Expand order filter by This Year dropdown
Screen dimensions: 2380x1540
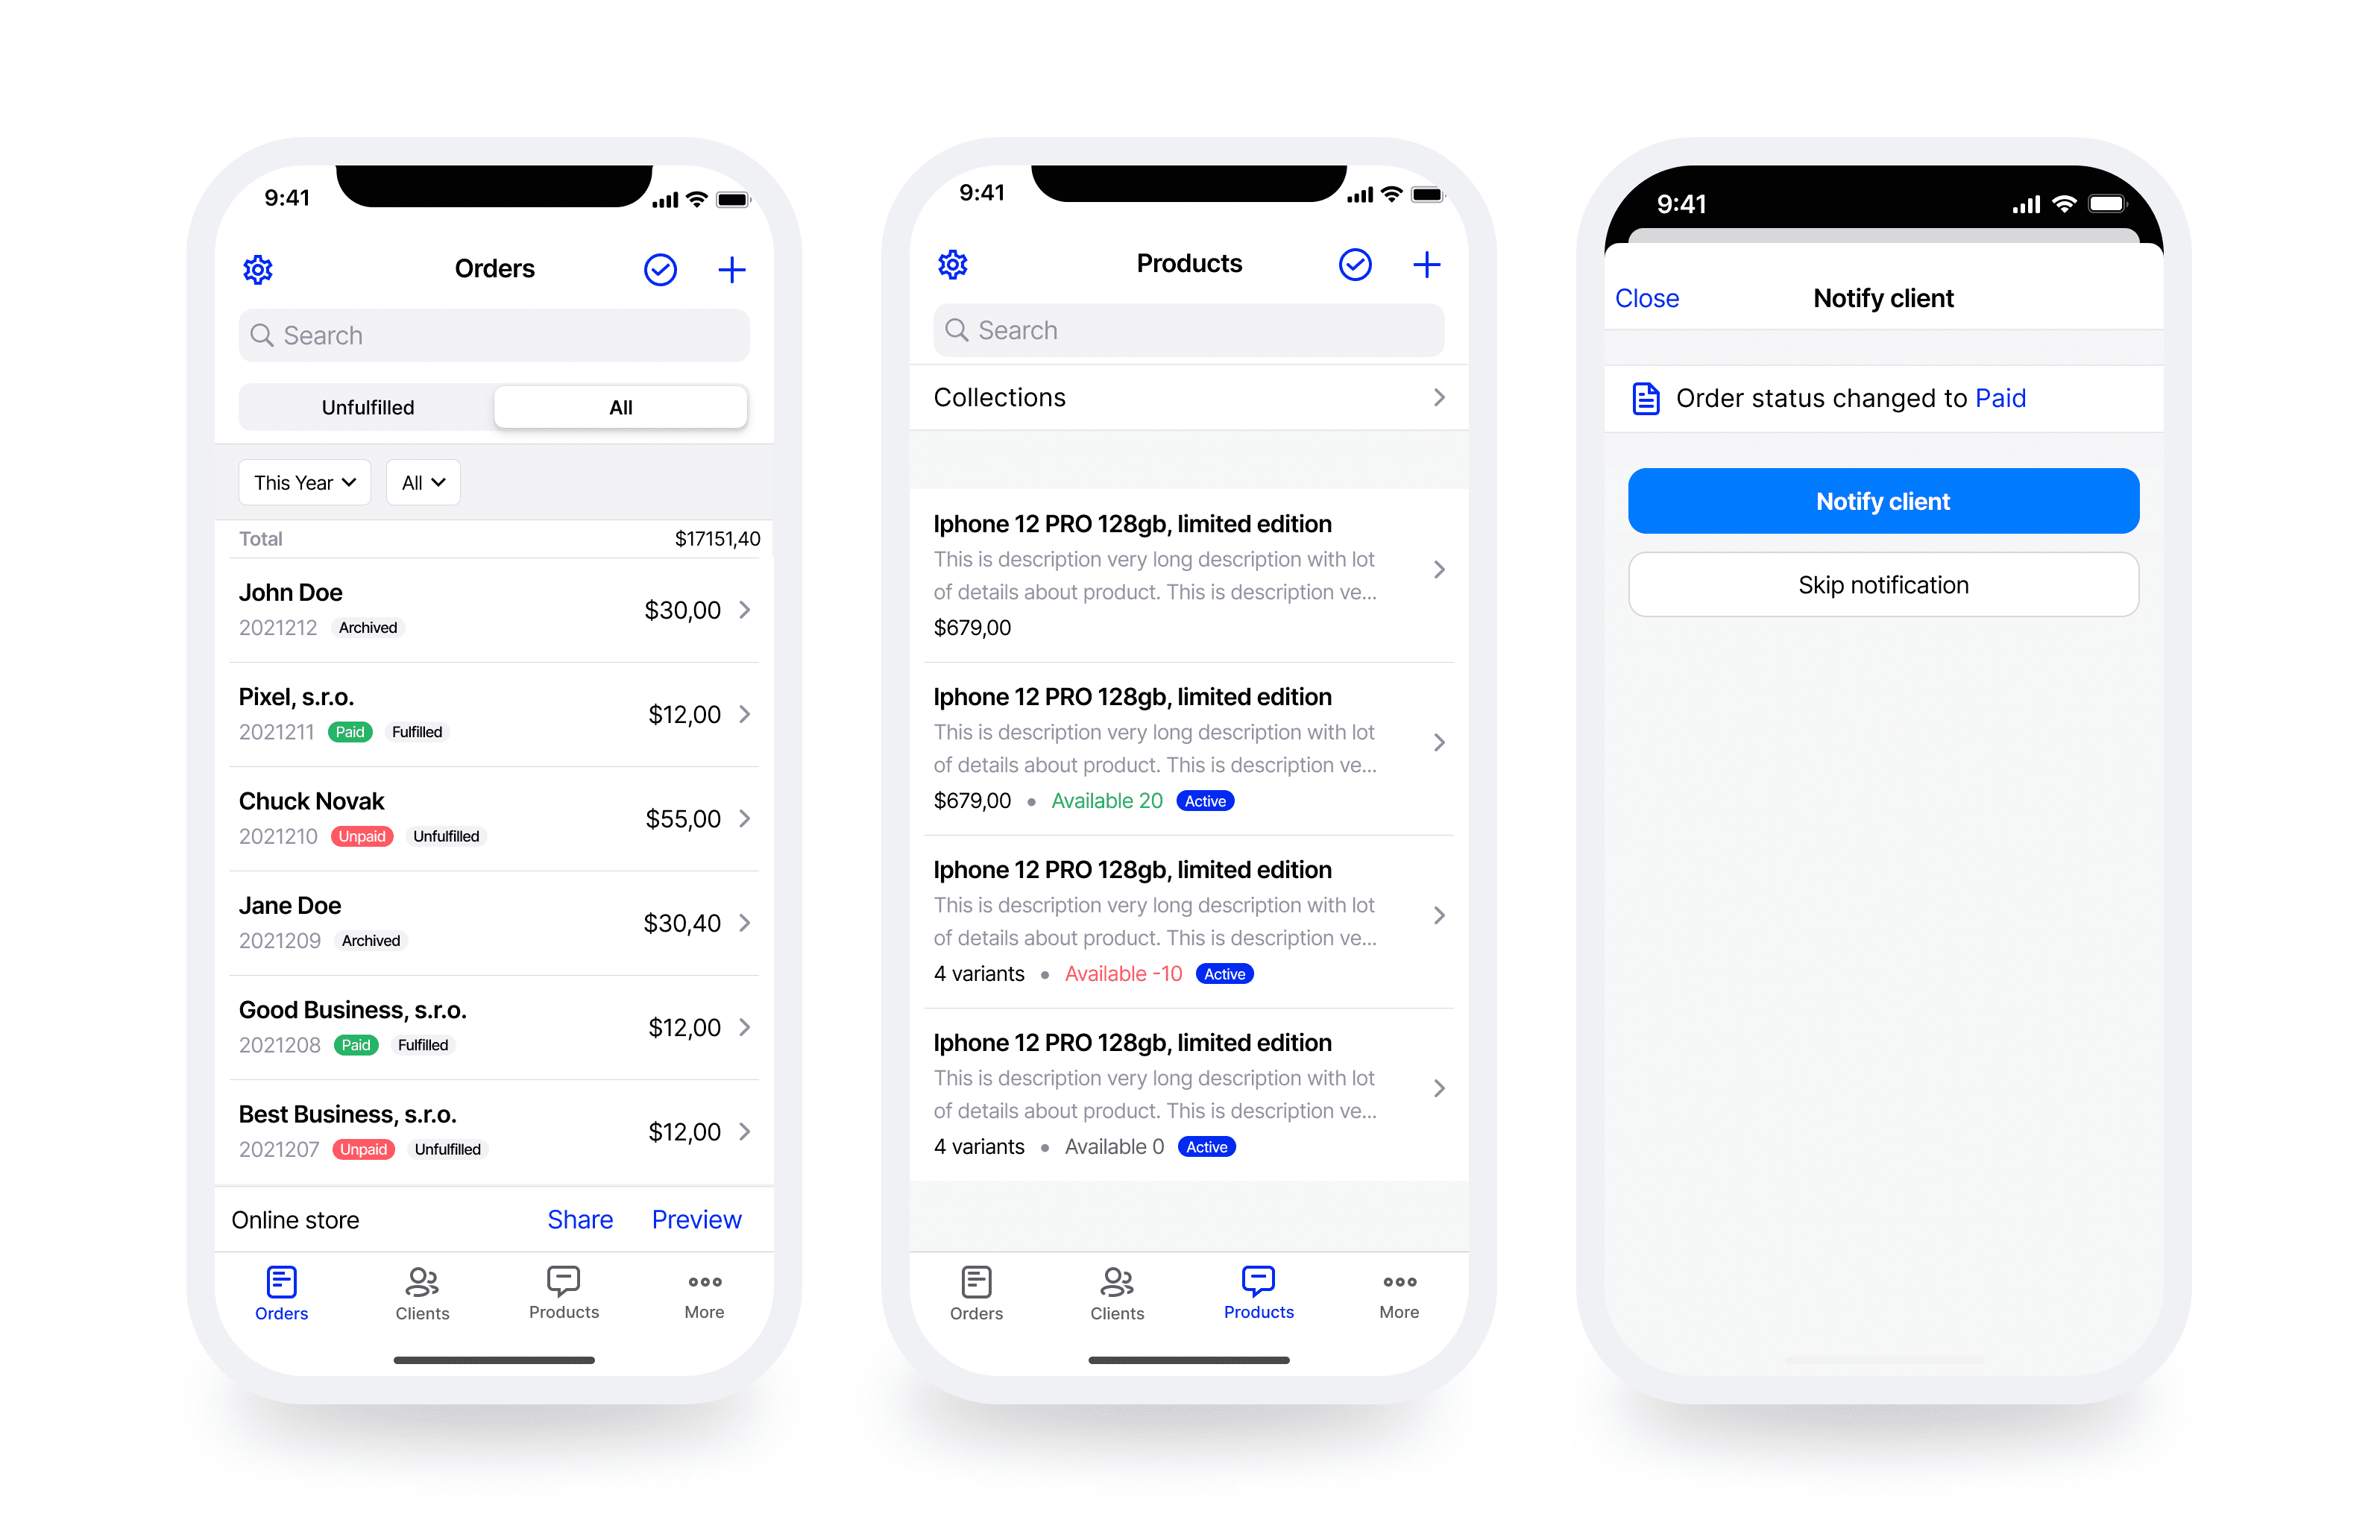303,482
